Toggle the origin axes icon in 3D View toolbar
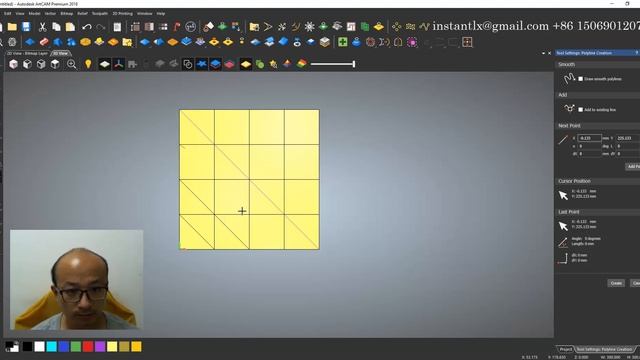Viewport: 640px width, 360px height. pyautogui.click(x=118, y=64)
